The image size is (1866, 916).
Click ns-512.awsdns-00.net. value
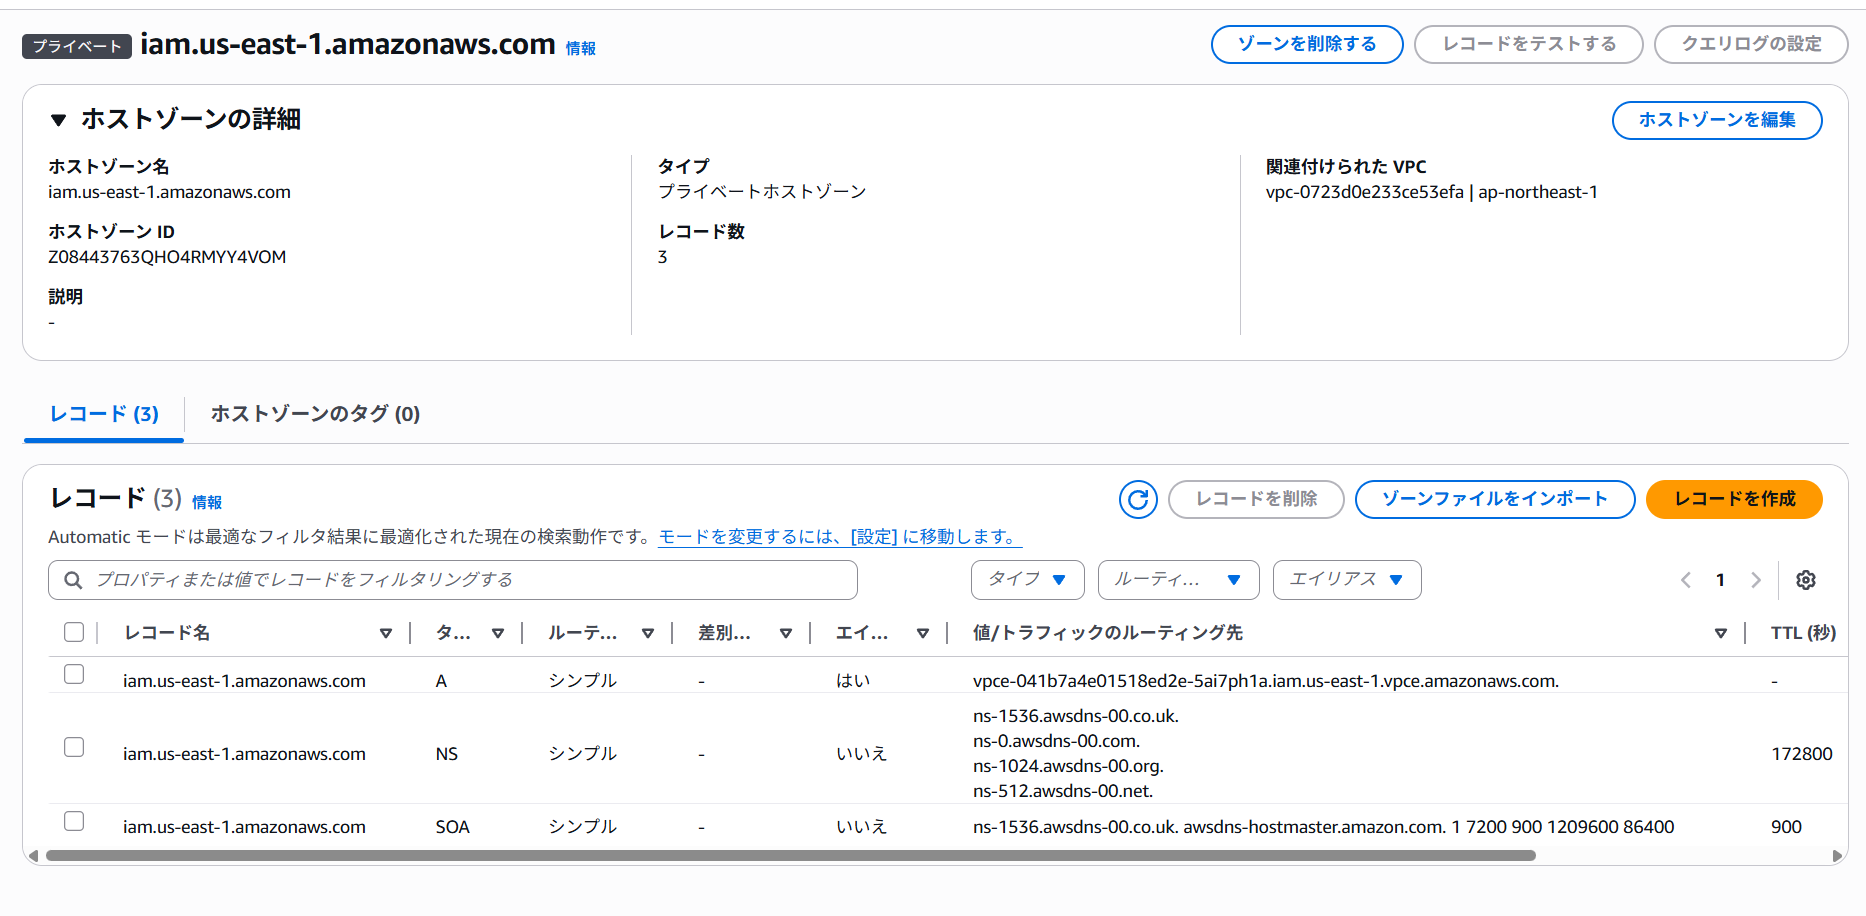tap(1063, 791)
